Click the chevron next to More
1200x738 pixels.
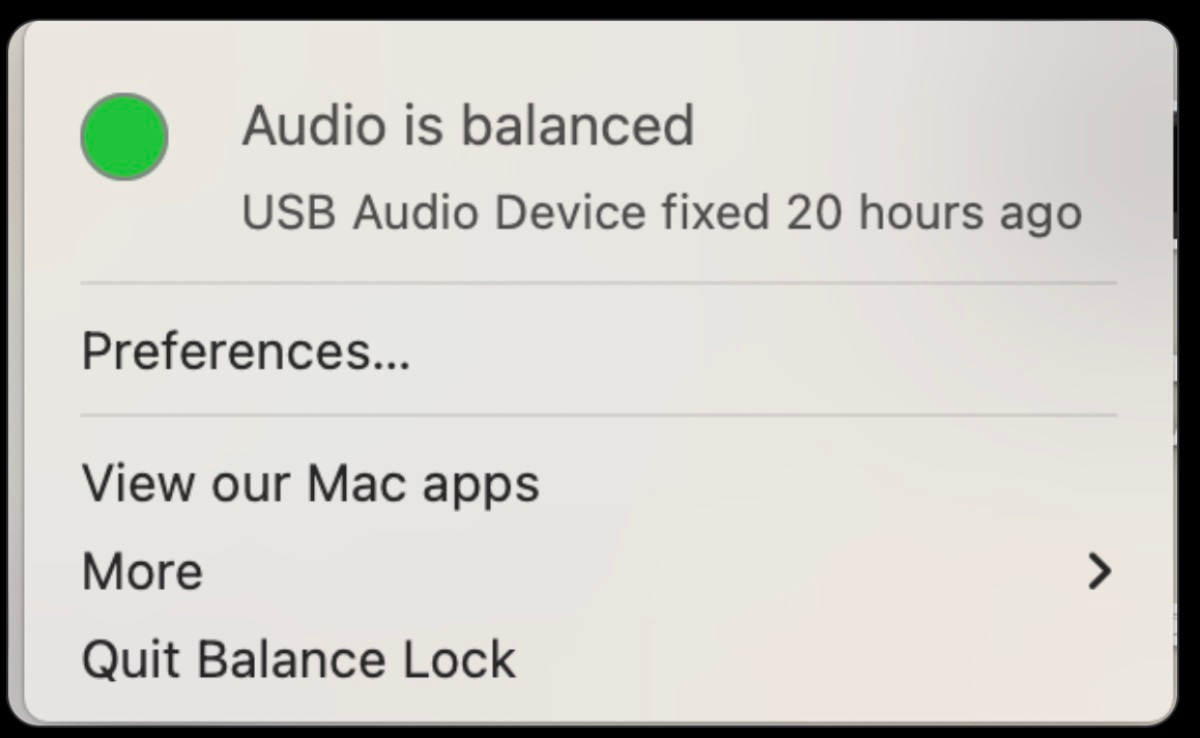(x=1100, y=571)
